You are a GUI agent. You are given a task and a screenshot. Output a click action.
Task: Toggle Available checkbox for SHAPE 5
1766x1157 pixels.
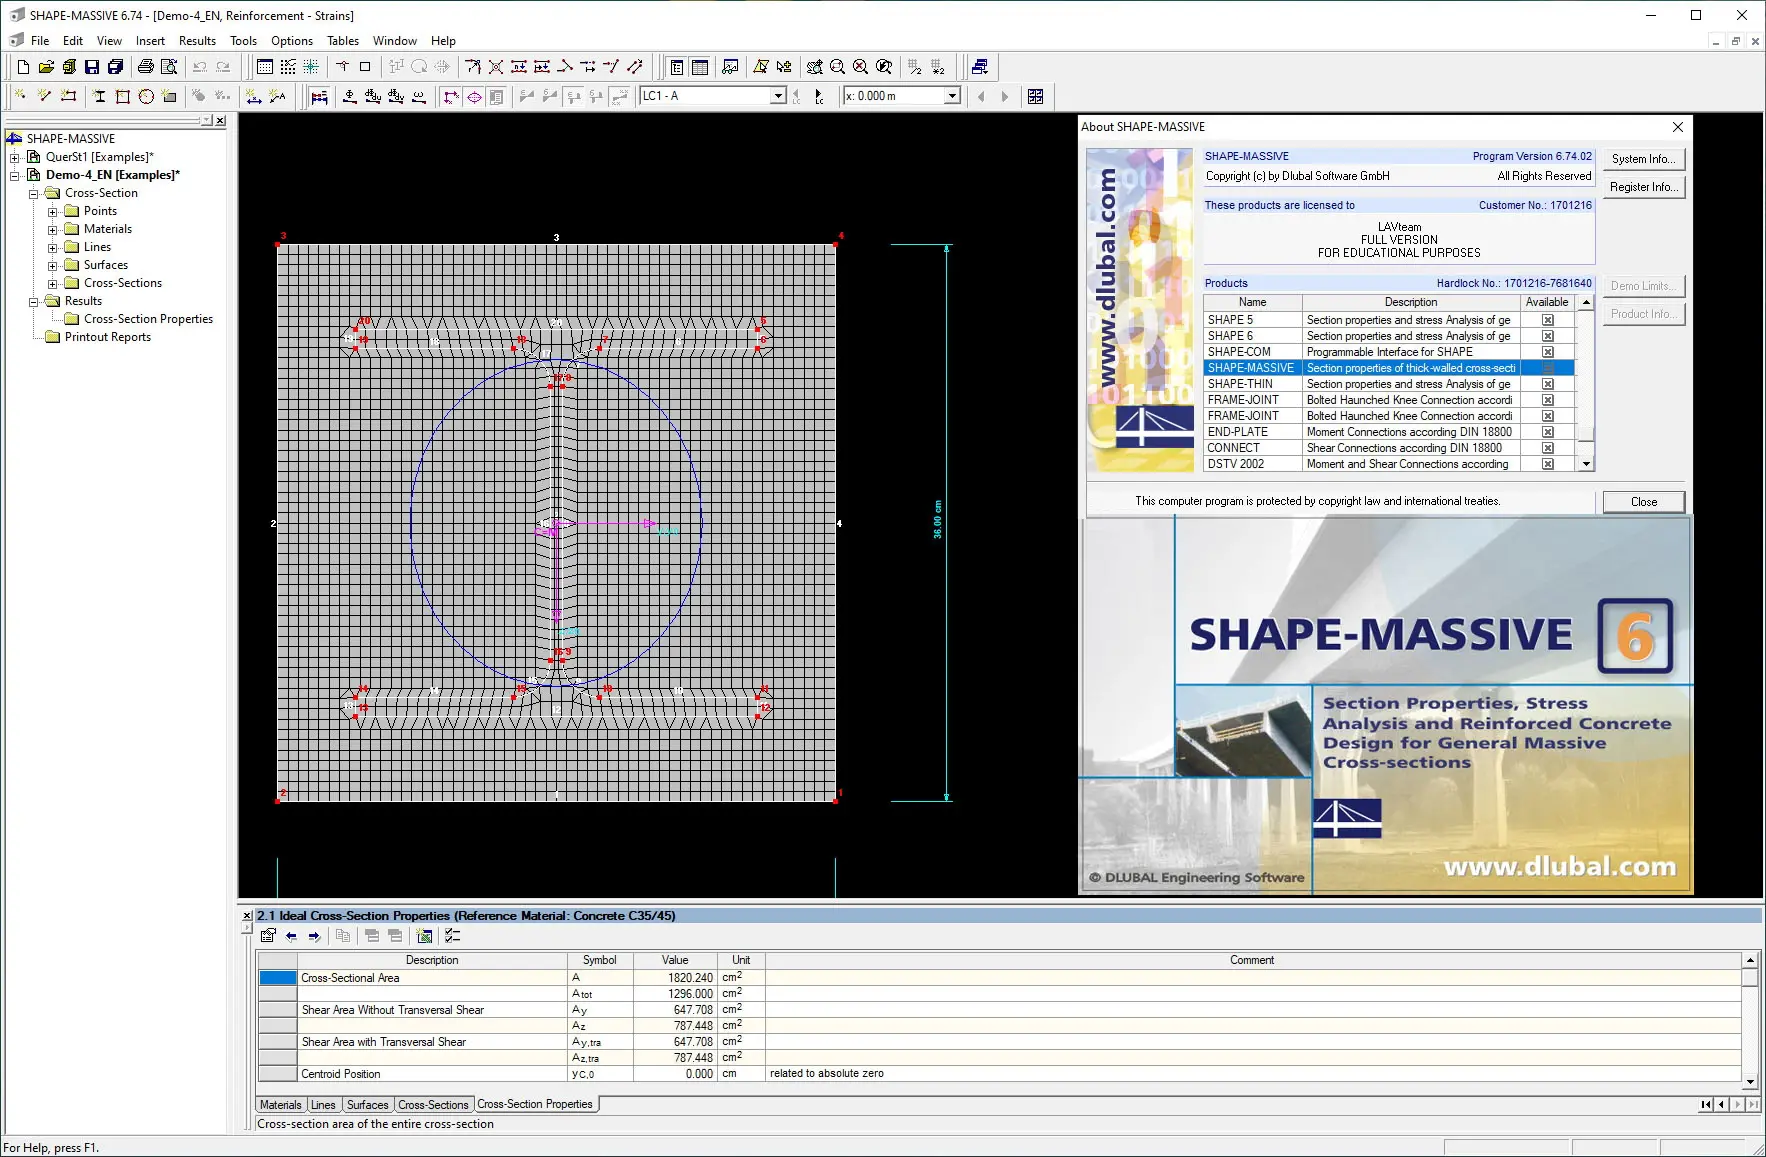(1547, 320)
